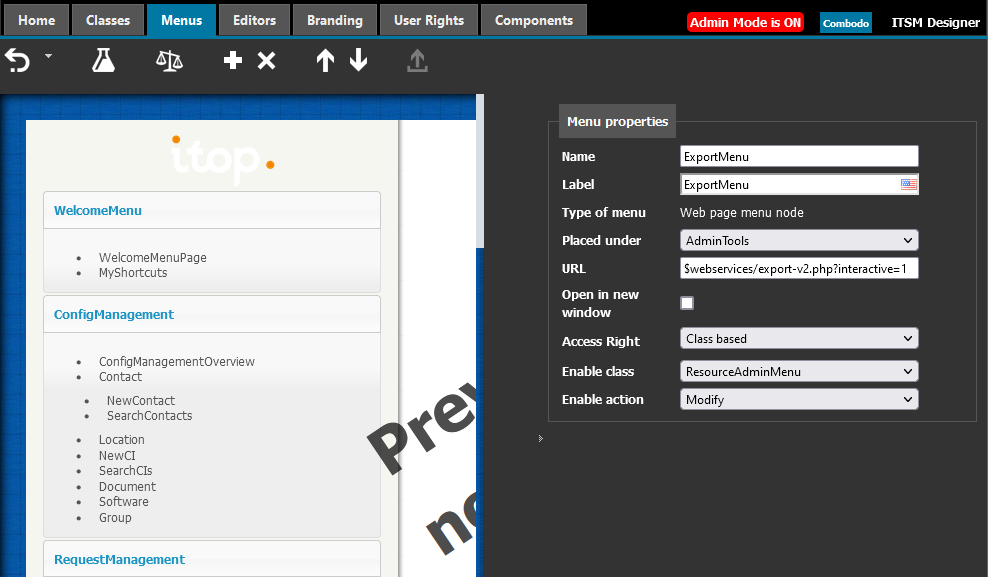The width and height of the screenshot is (988, 577).
Task: Open the undo history dropdown arrow
Action: tap(48, 57)
